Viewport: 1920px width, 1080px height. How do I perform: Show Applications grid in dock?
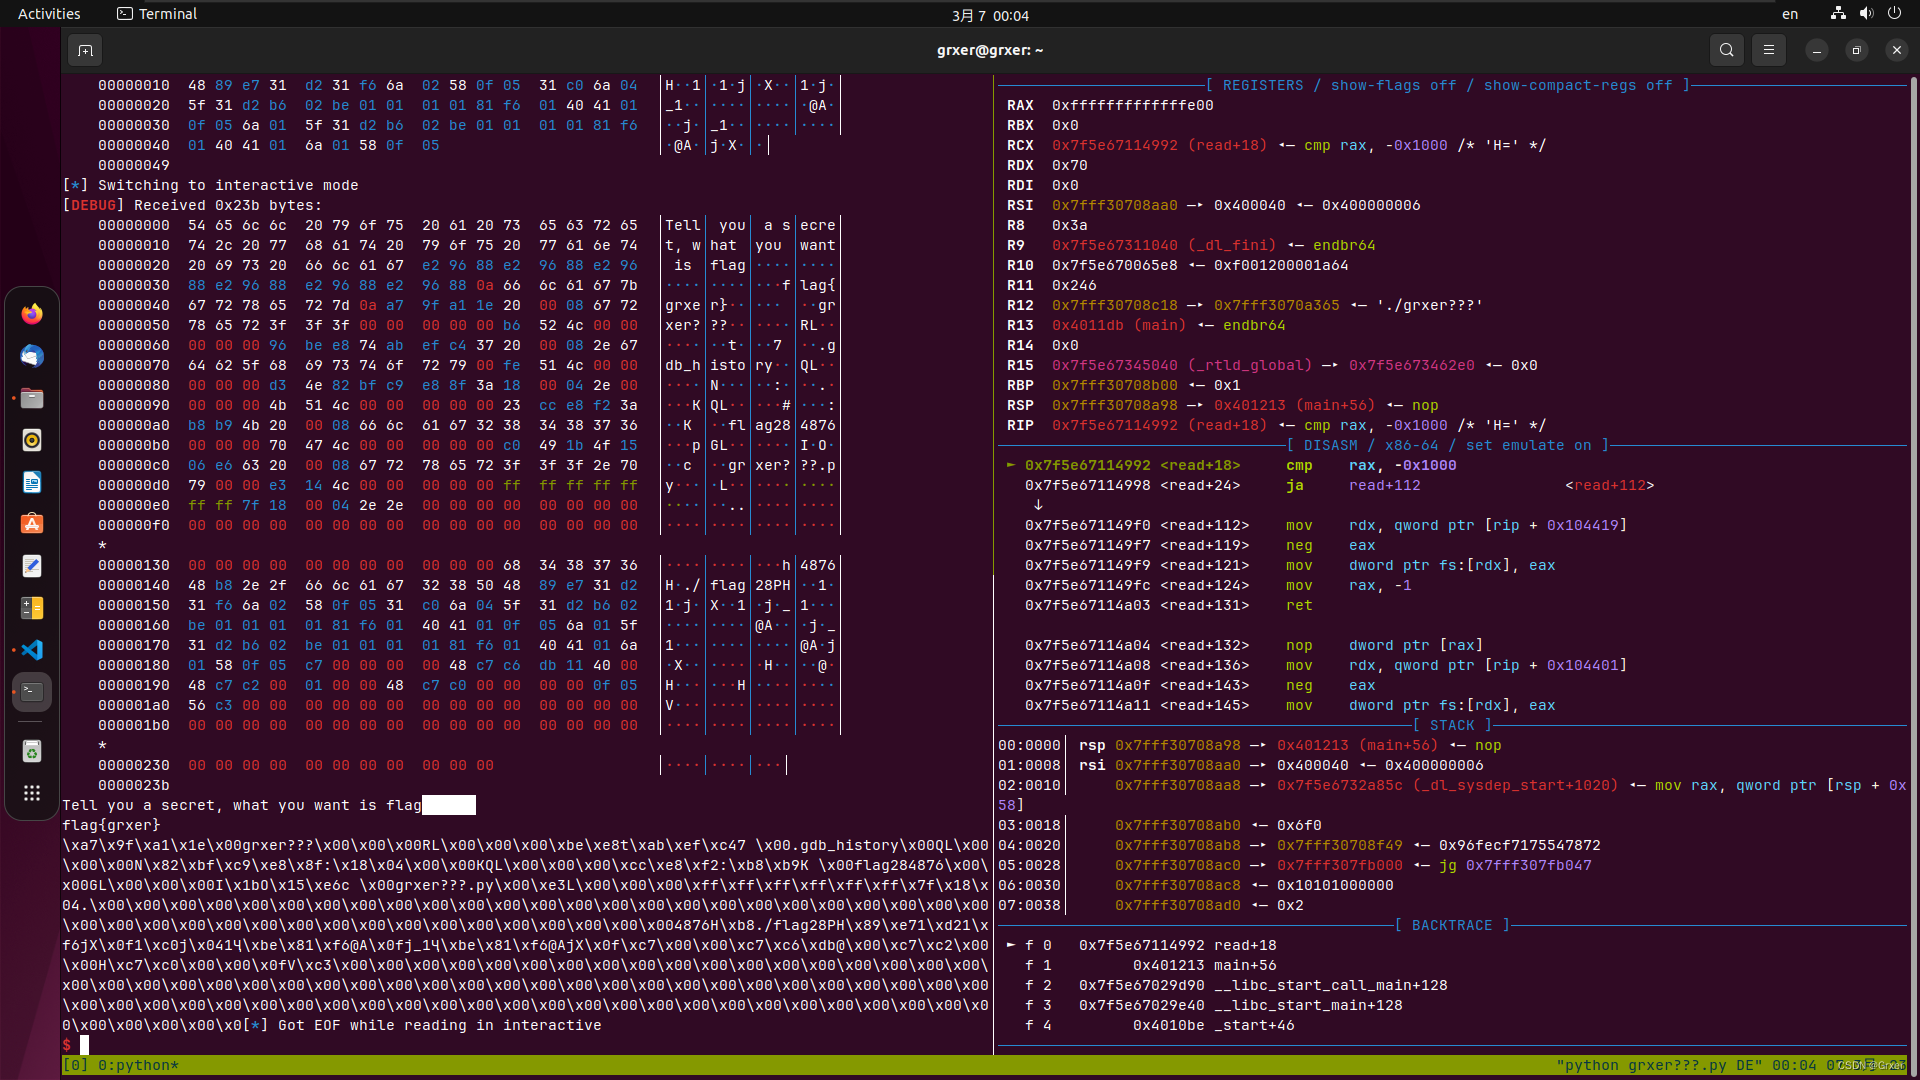point(32,793)
